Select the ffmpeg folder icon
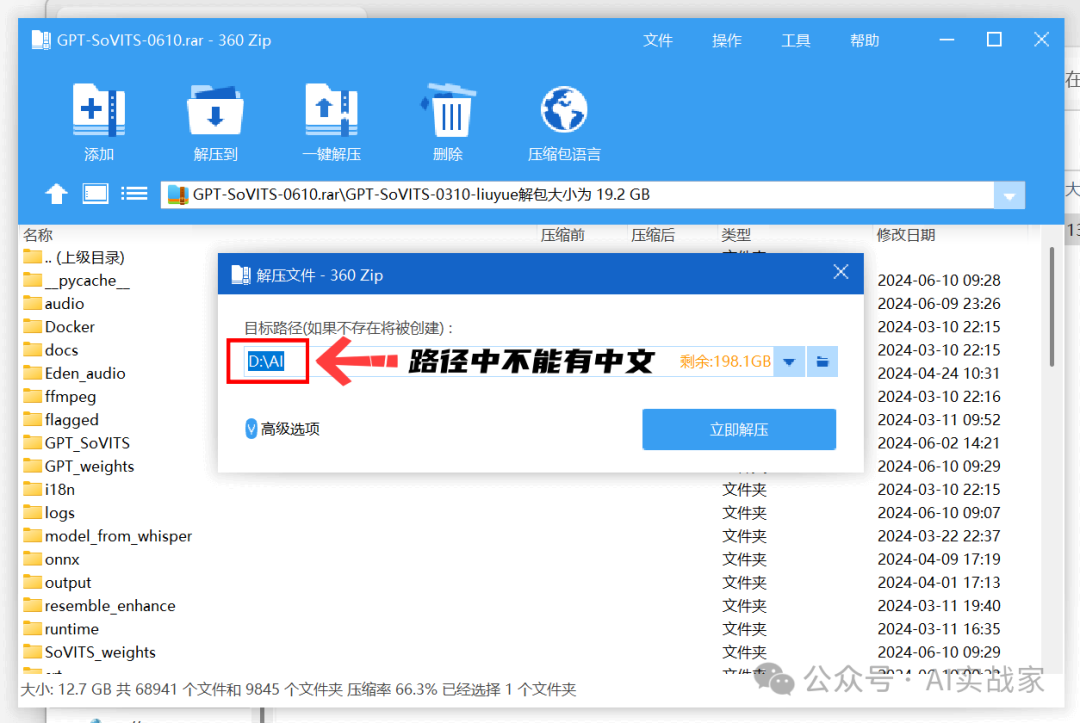The image size is (1080, 723). coord(32,396)
